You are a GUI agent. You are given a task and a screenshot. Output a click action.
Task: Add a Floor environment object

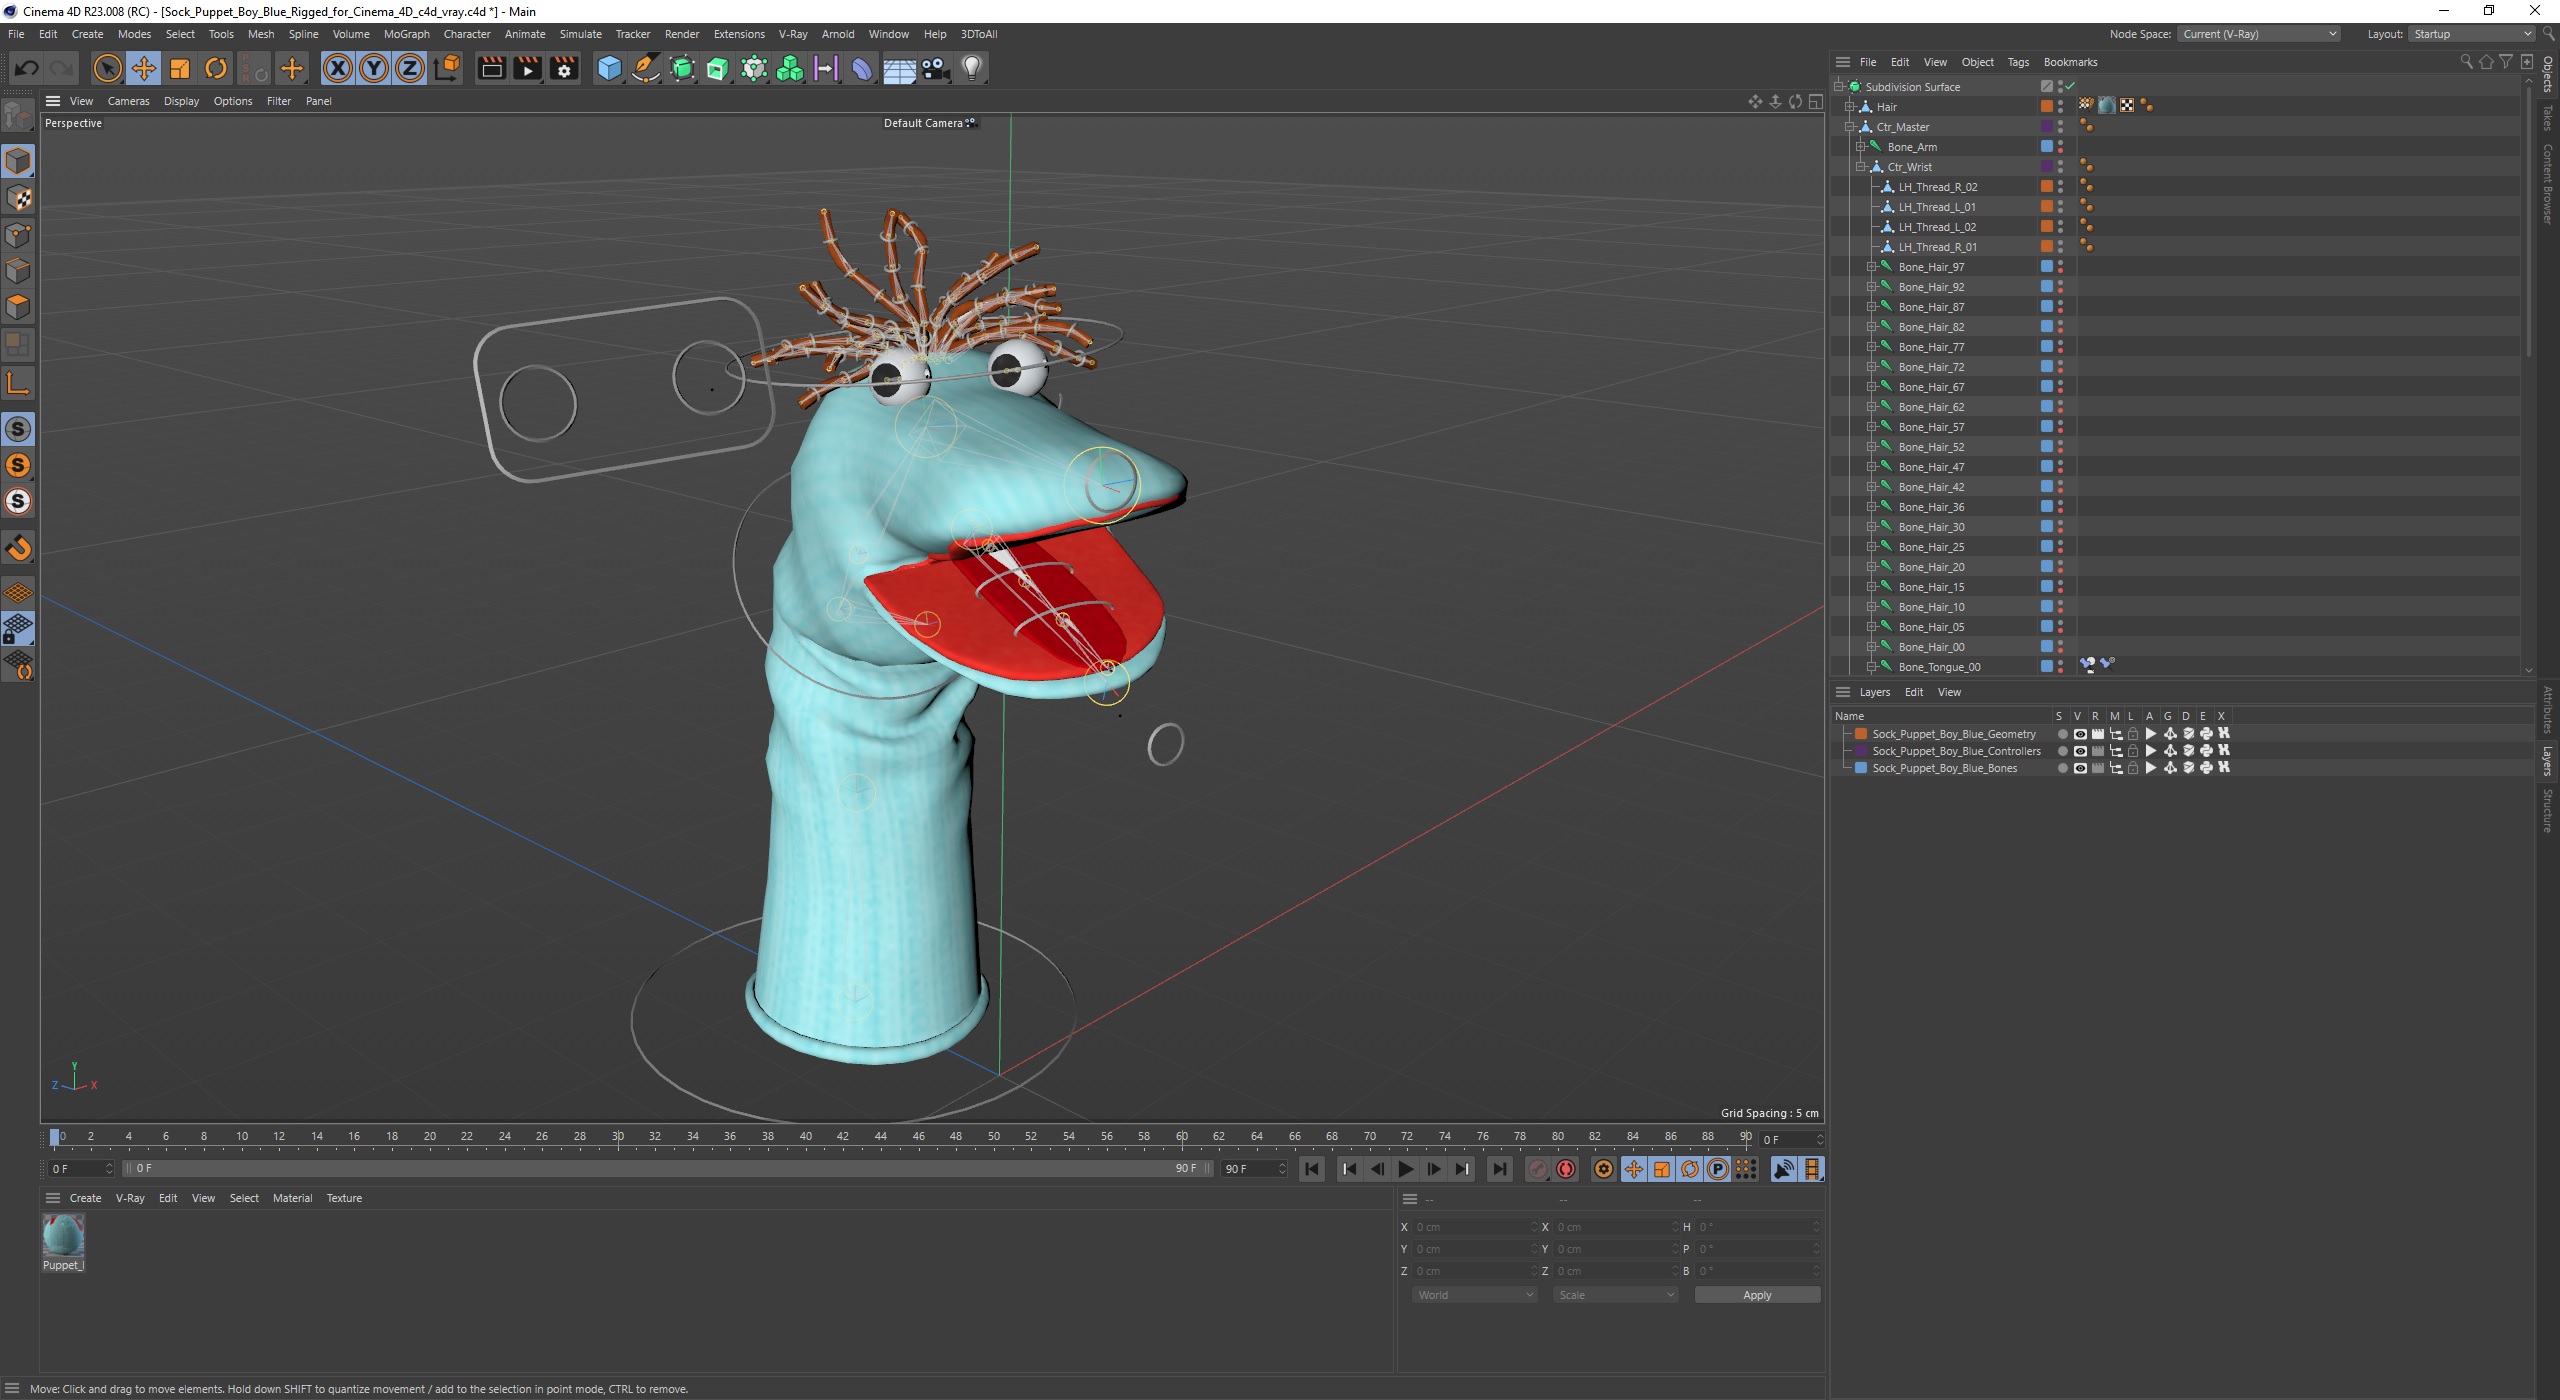(899, 68)
